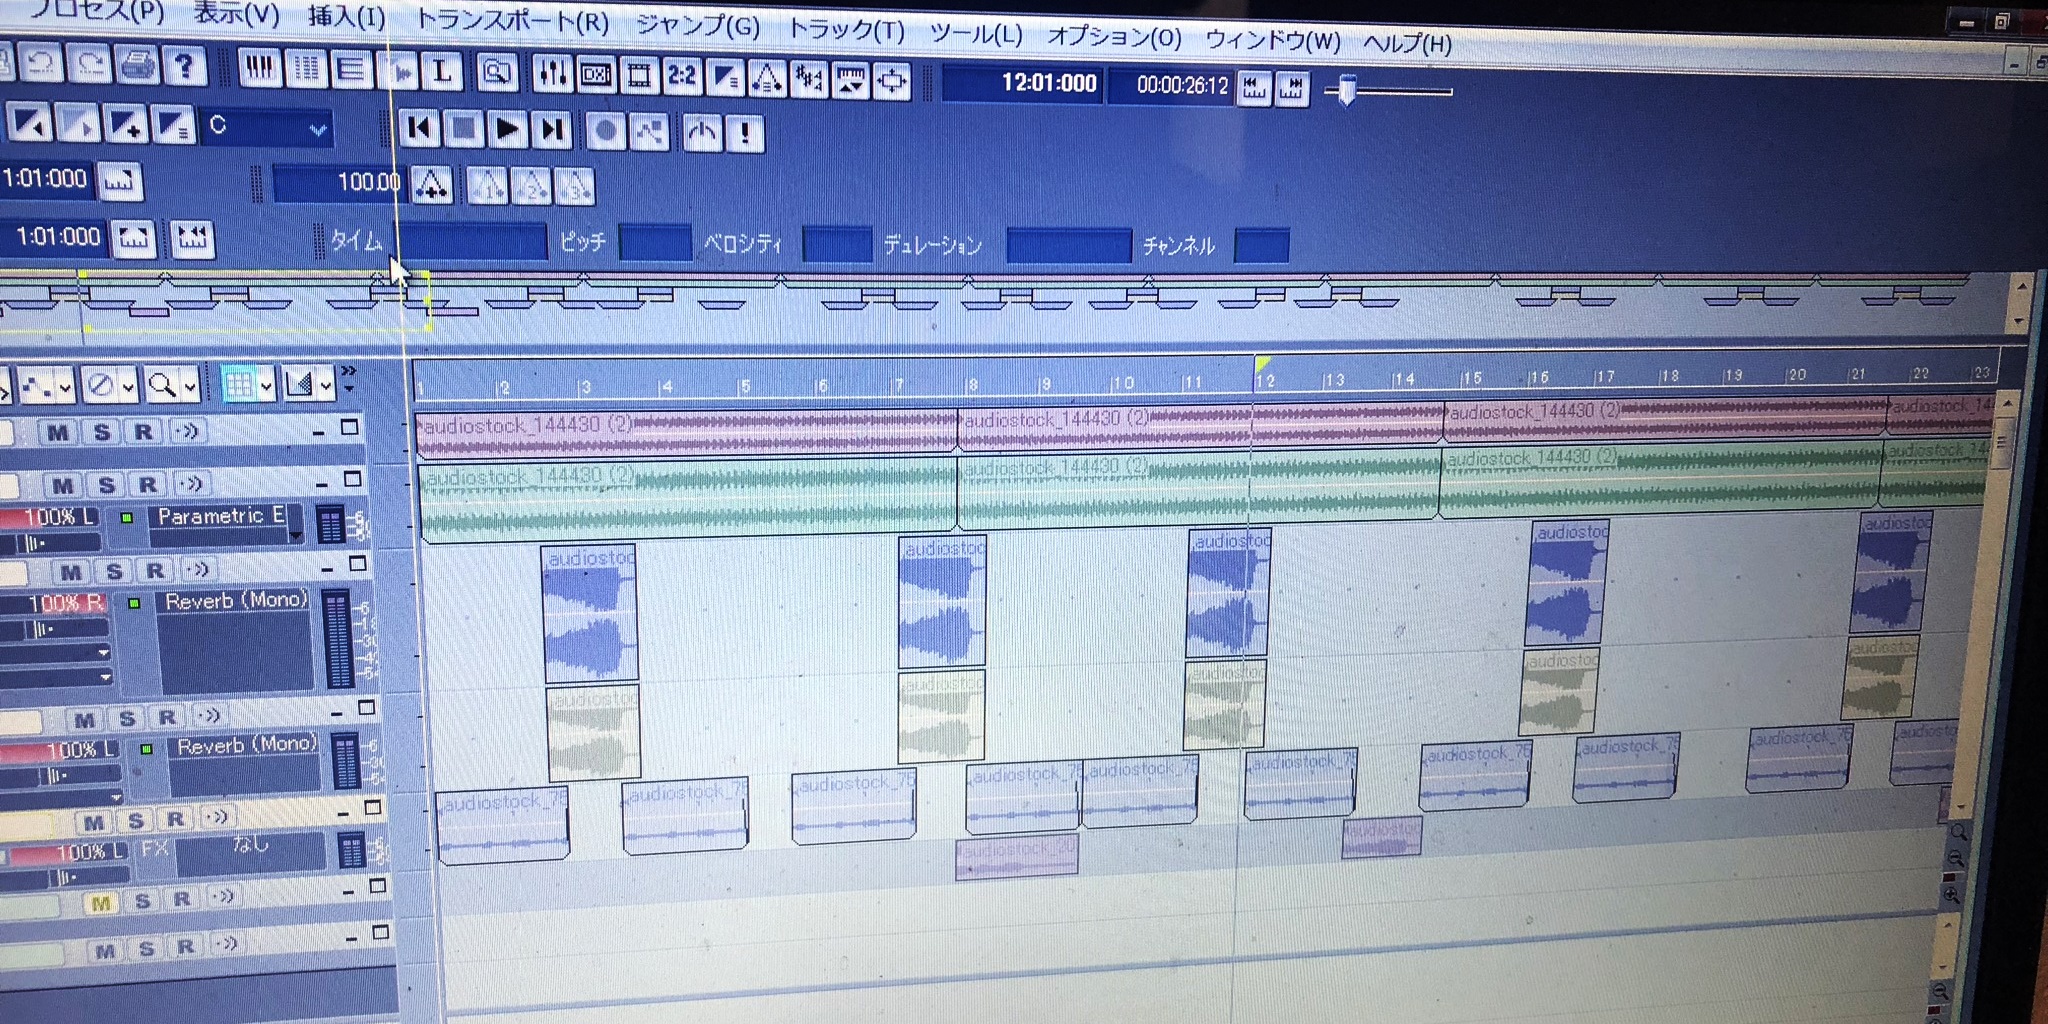
Task: Open the C marker dropdown
Action: coord(318,130)
